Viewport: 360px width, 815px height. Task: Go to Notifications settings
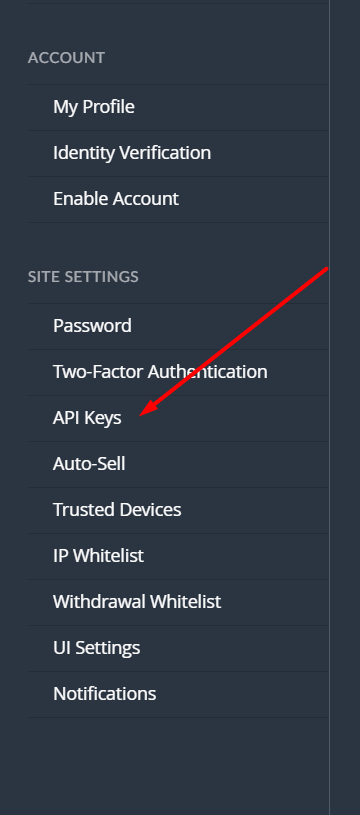[x=178, y=694]
